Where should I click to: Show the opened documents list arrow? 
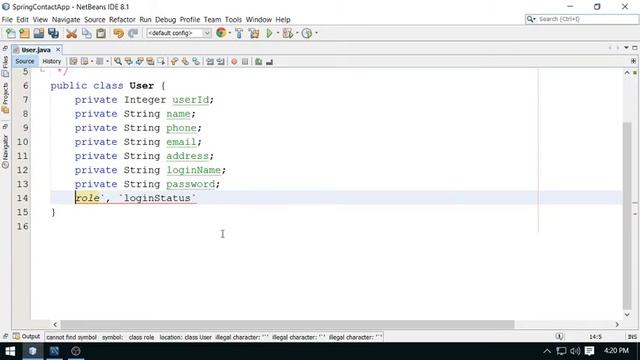coord(626,48)
